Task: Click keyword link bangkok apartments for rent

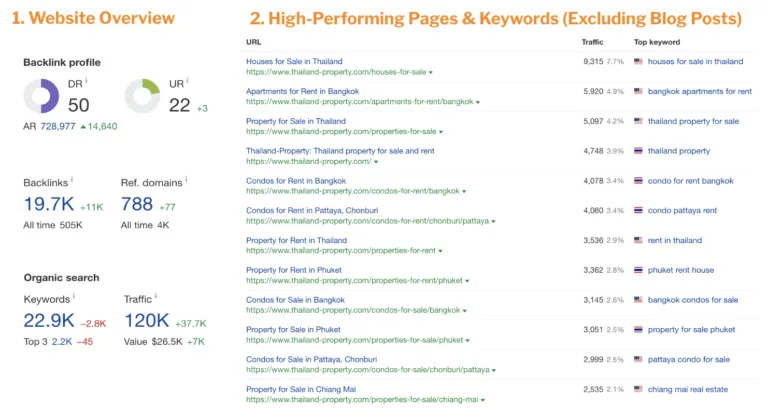Action: point(700,91)
